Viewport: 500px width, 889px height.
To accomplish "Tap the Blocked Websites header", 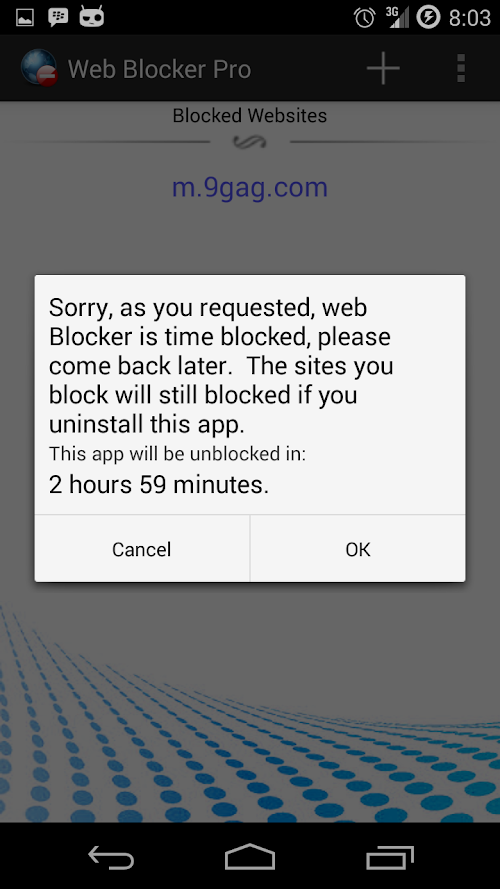I will [x=250, y=116].
